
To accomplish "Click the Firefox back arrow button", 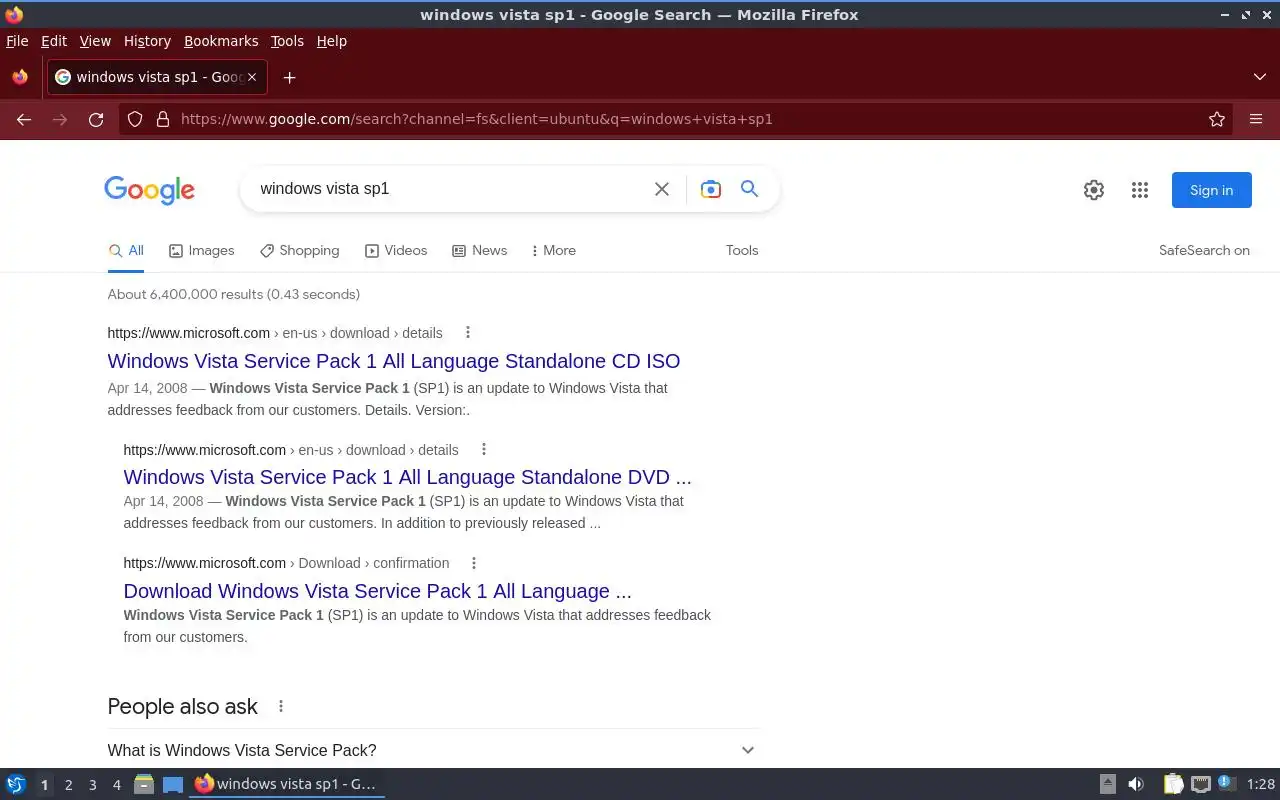I will [24, 119].
